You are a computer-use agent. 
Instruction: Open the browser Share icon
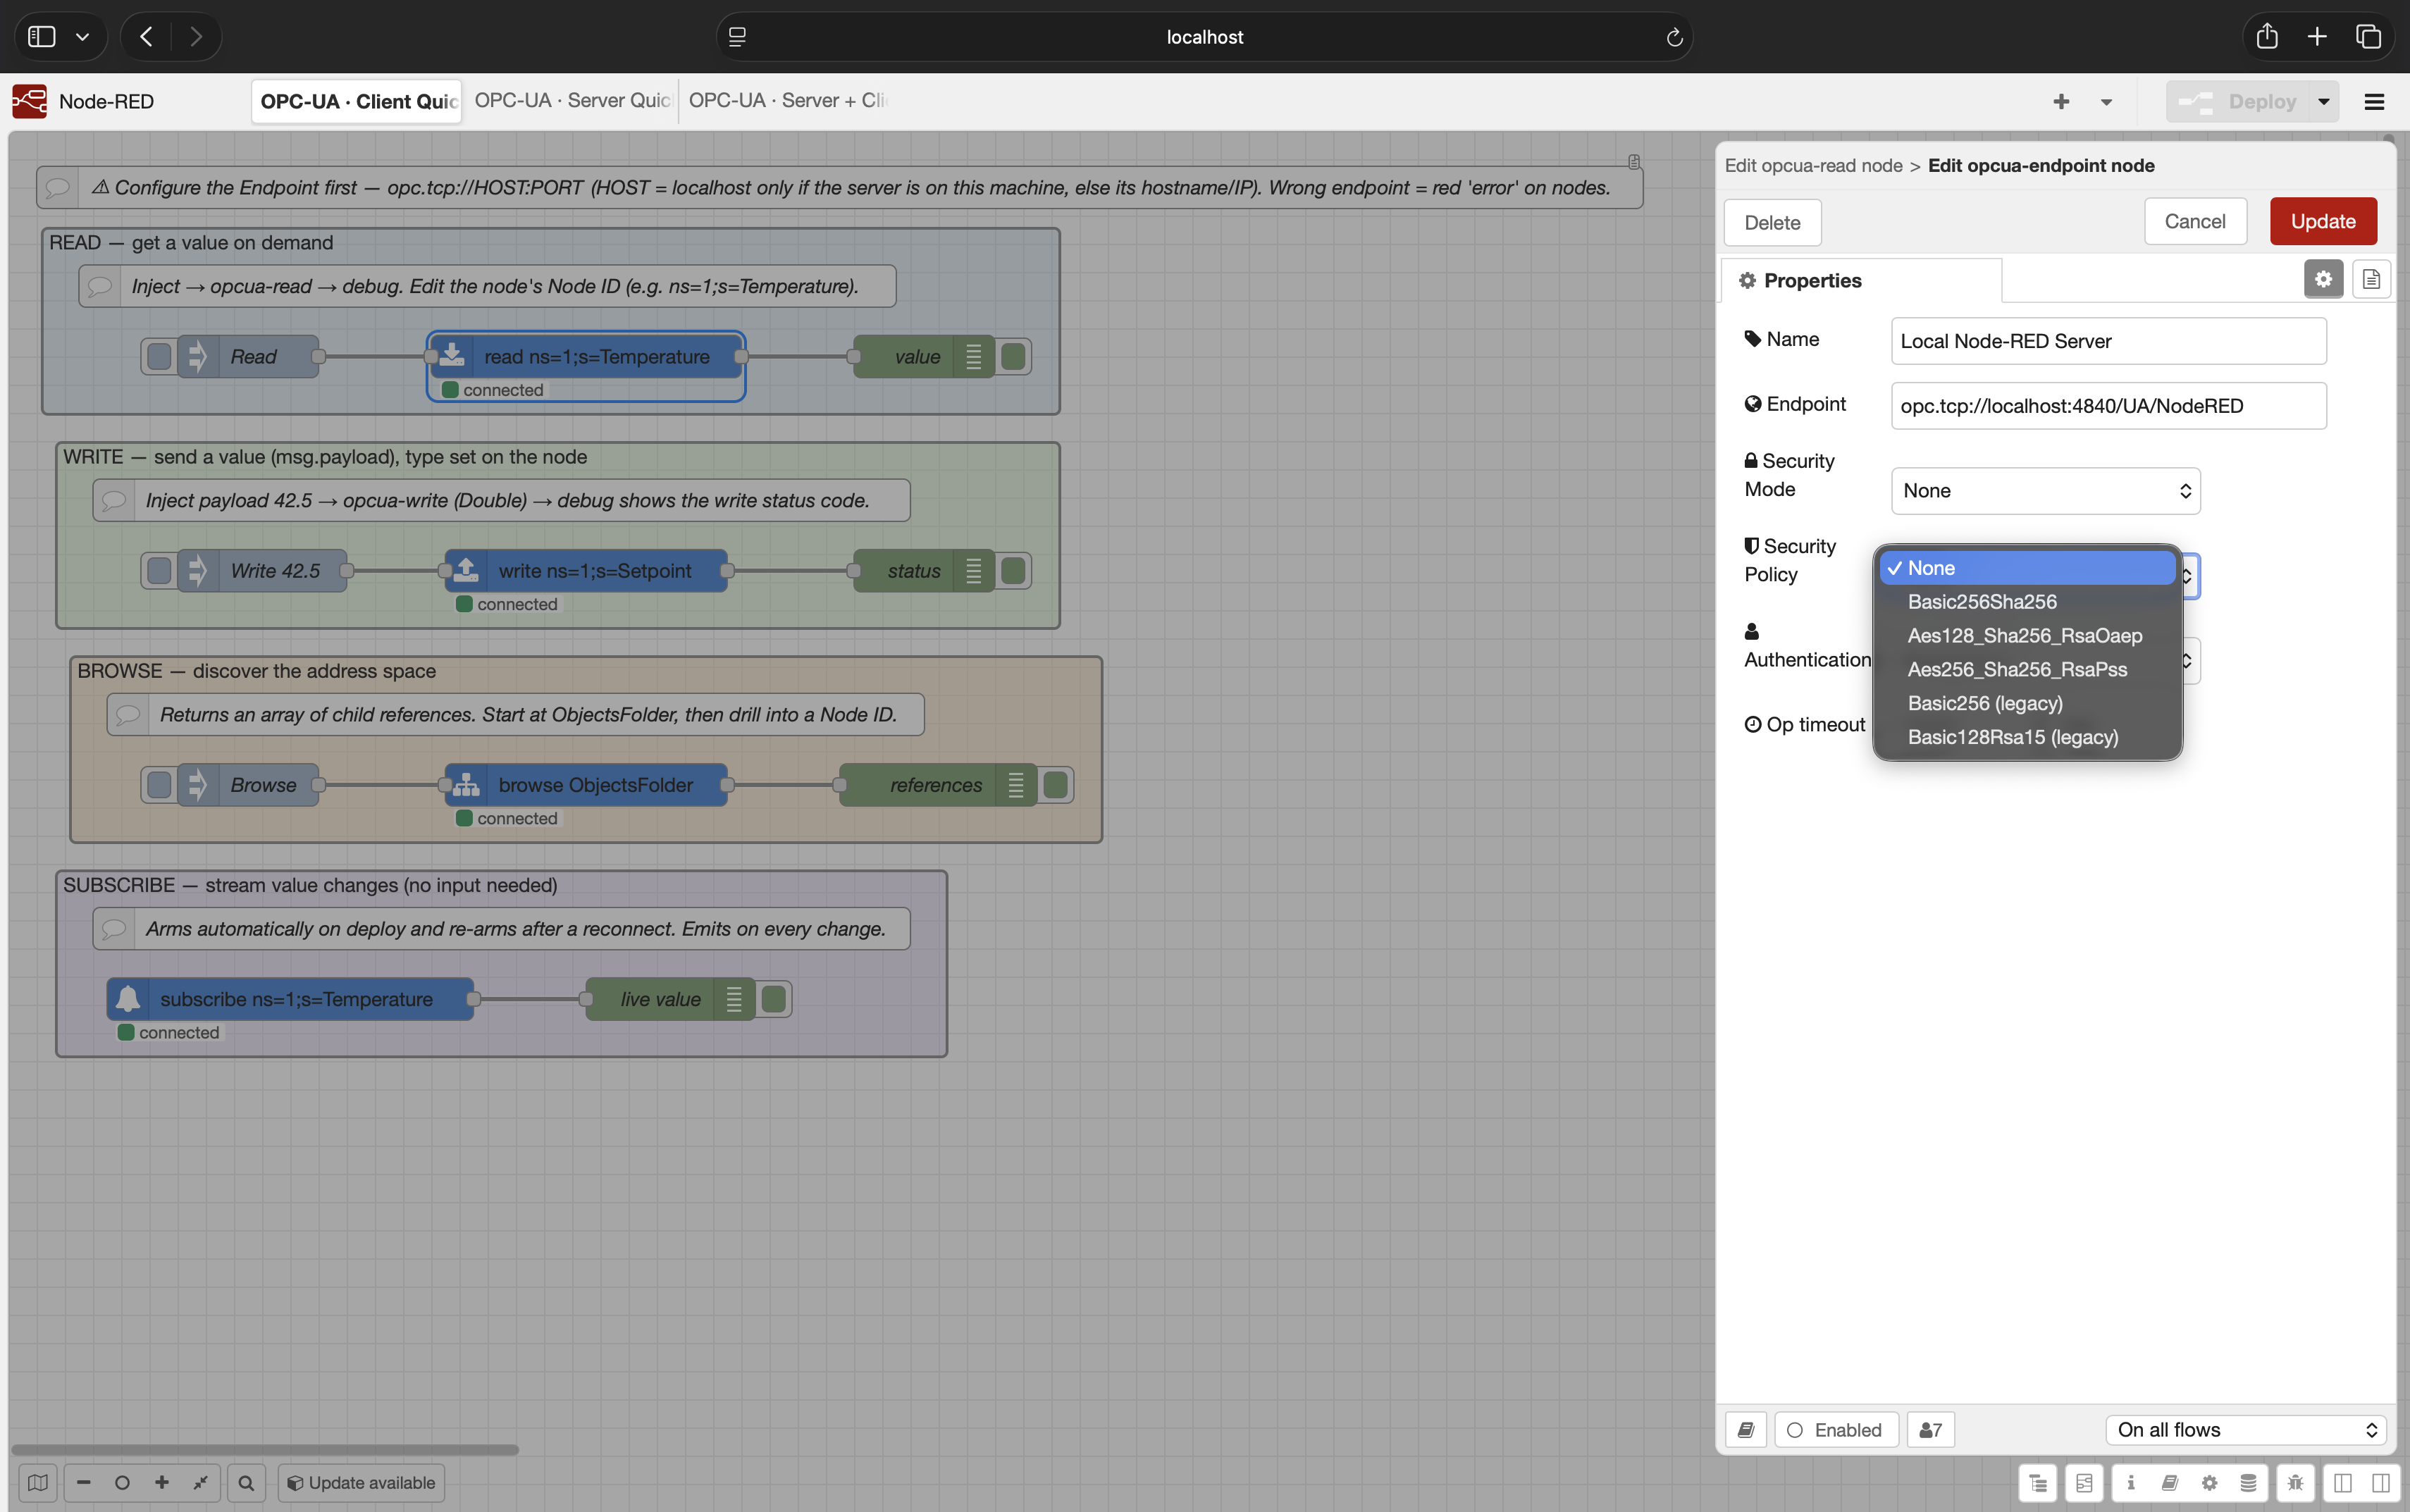point(2267,37)
